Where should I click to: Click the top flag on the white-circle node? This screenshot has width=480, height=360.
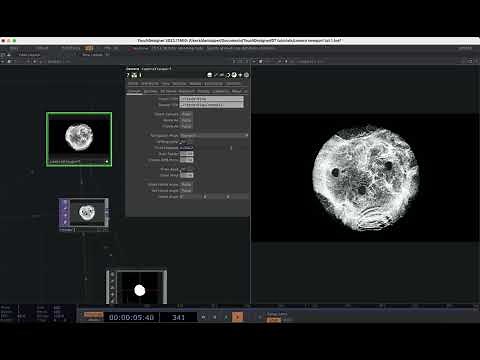(x=112, y=274)
